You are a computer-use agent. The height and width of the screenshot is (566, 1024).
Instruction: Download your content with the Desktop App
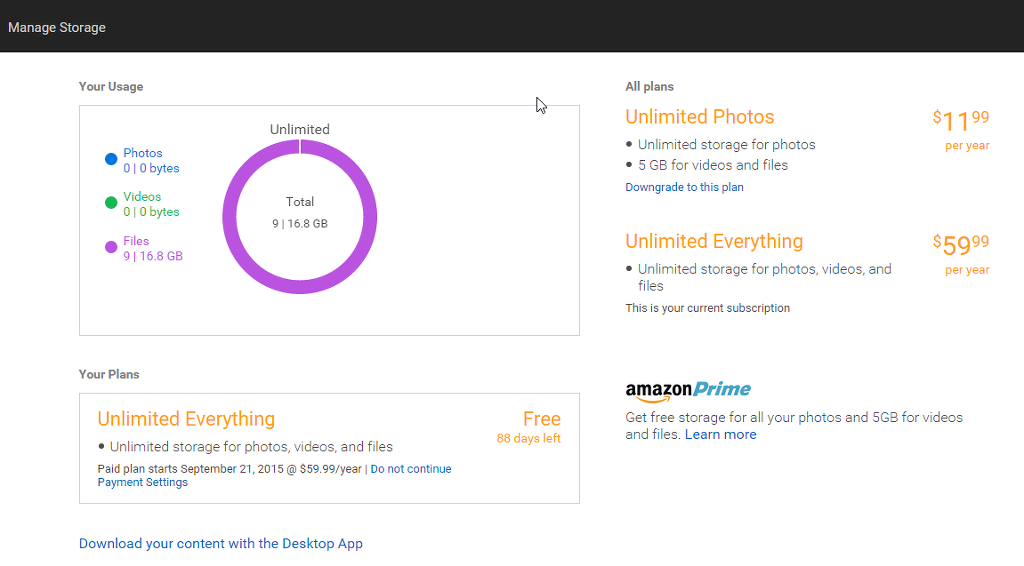pos(221,544)
